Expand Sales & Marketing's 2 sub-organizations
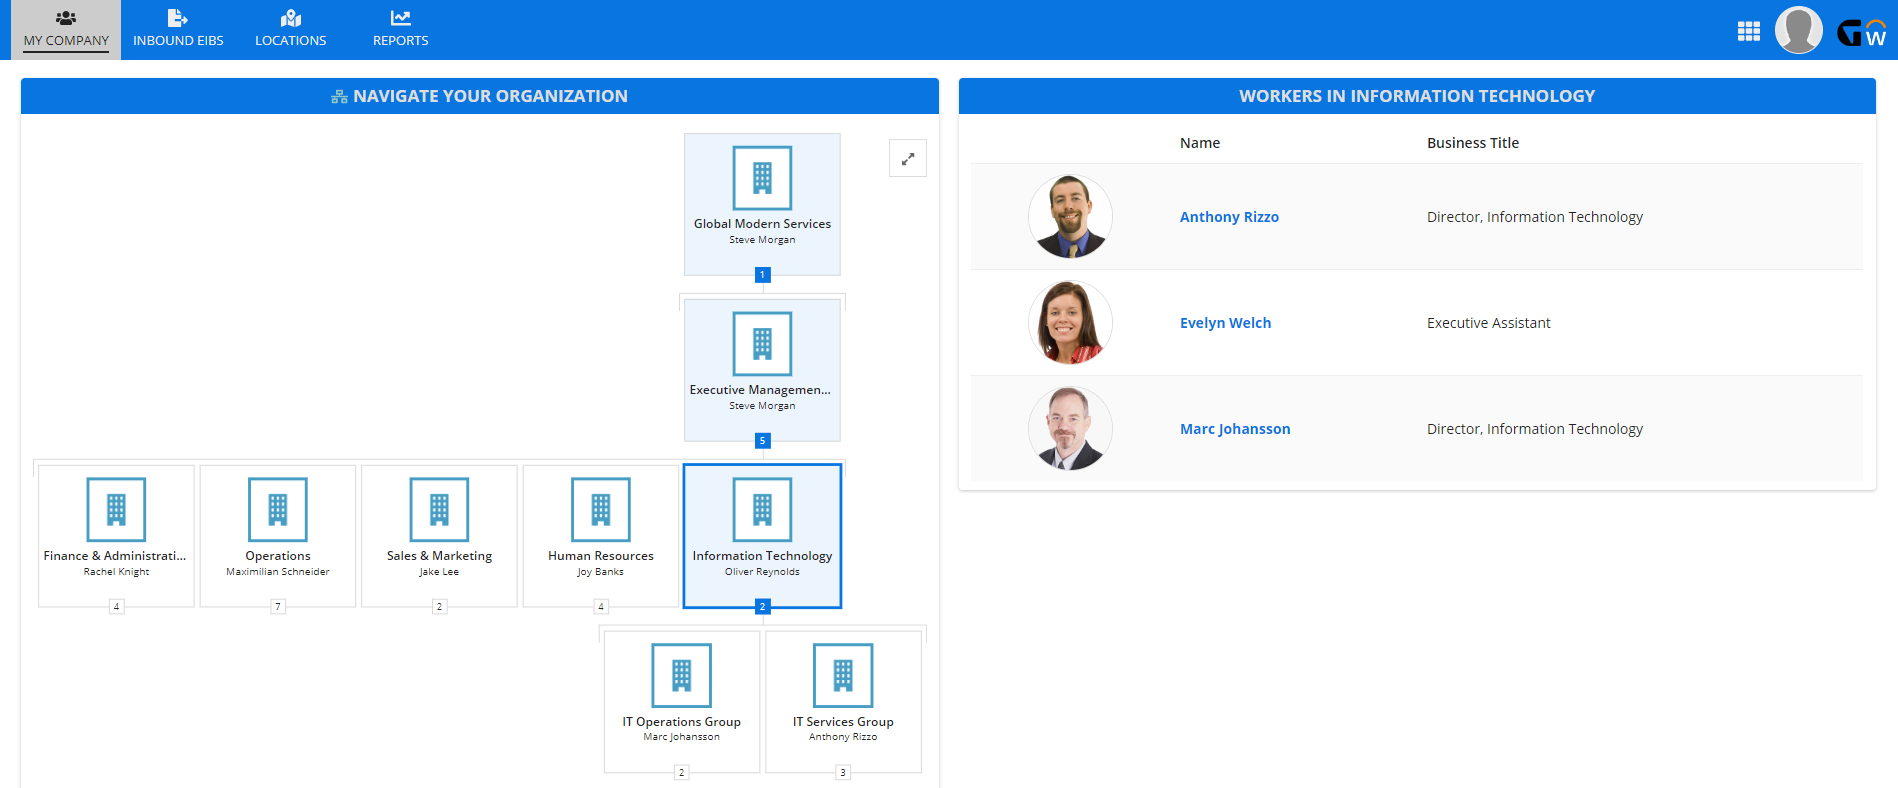This screenshot has width=1898, height=788. [x=439, y=607]
